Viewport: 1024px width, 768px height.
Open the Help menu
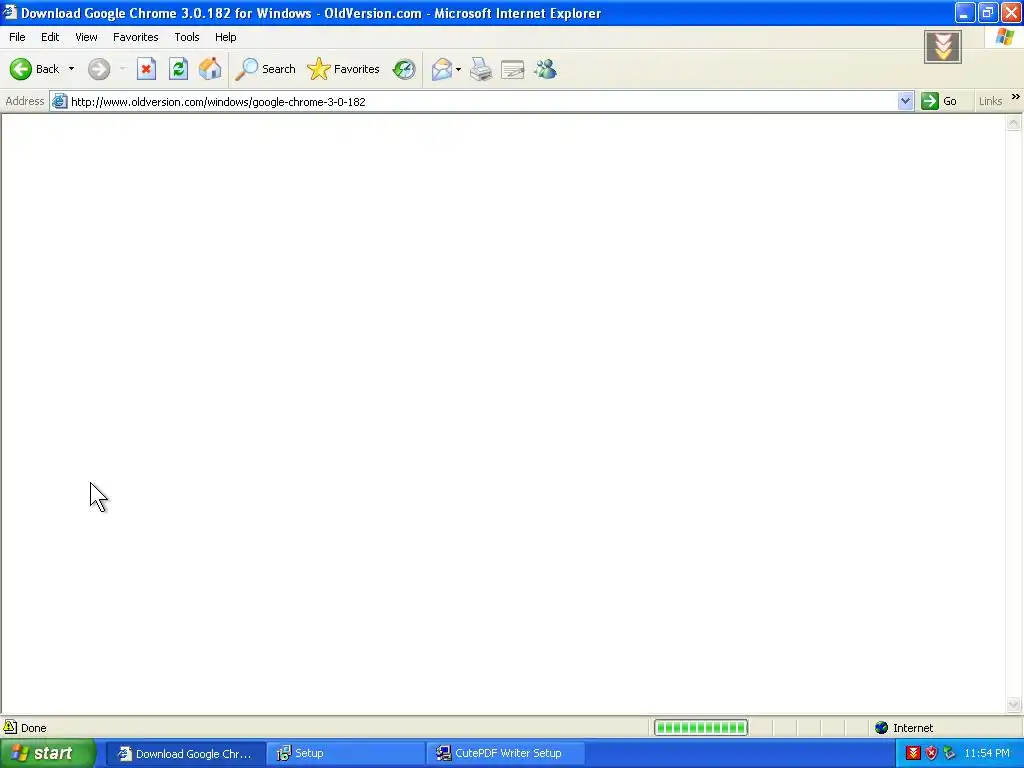[225, 37]
